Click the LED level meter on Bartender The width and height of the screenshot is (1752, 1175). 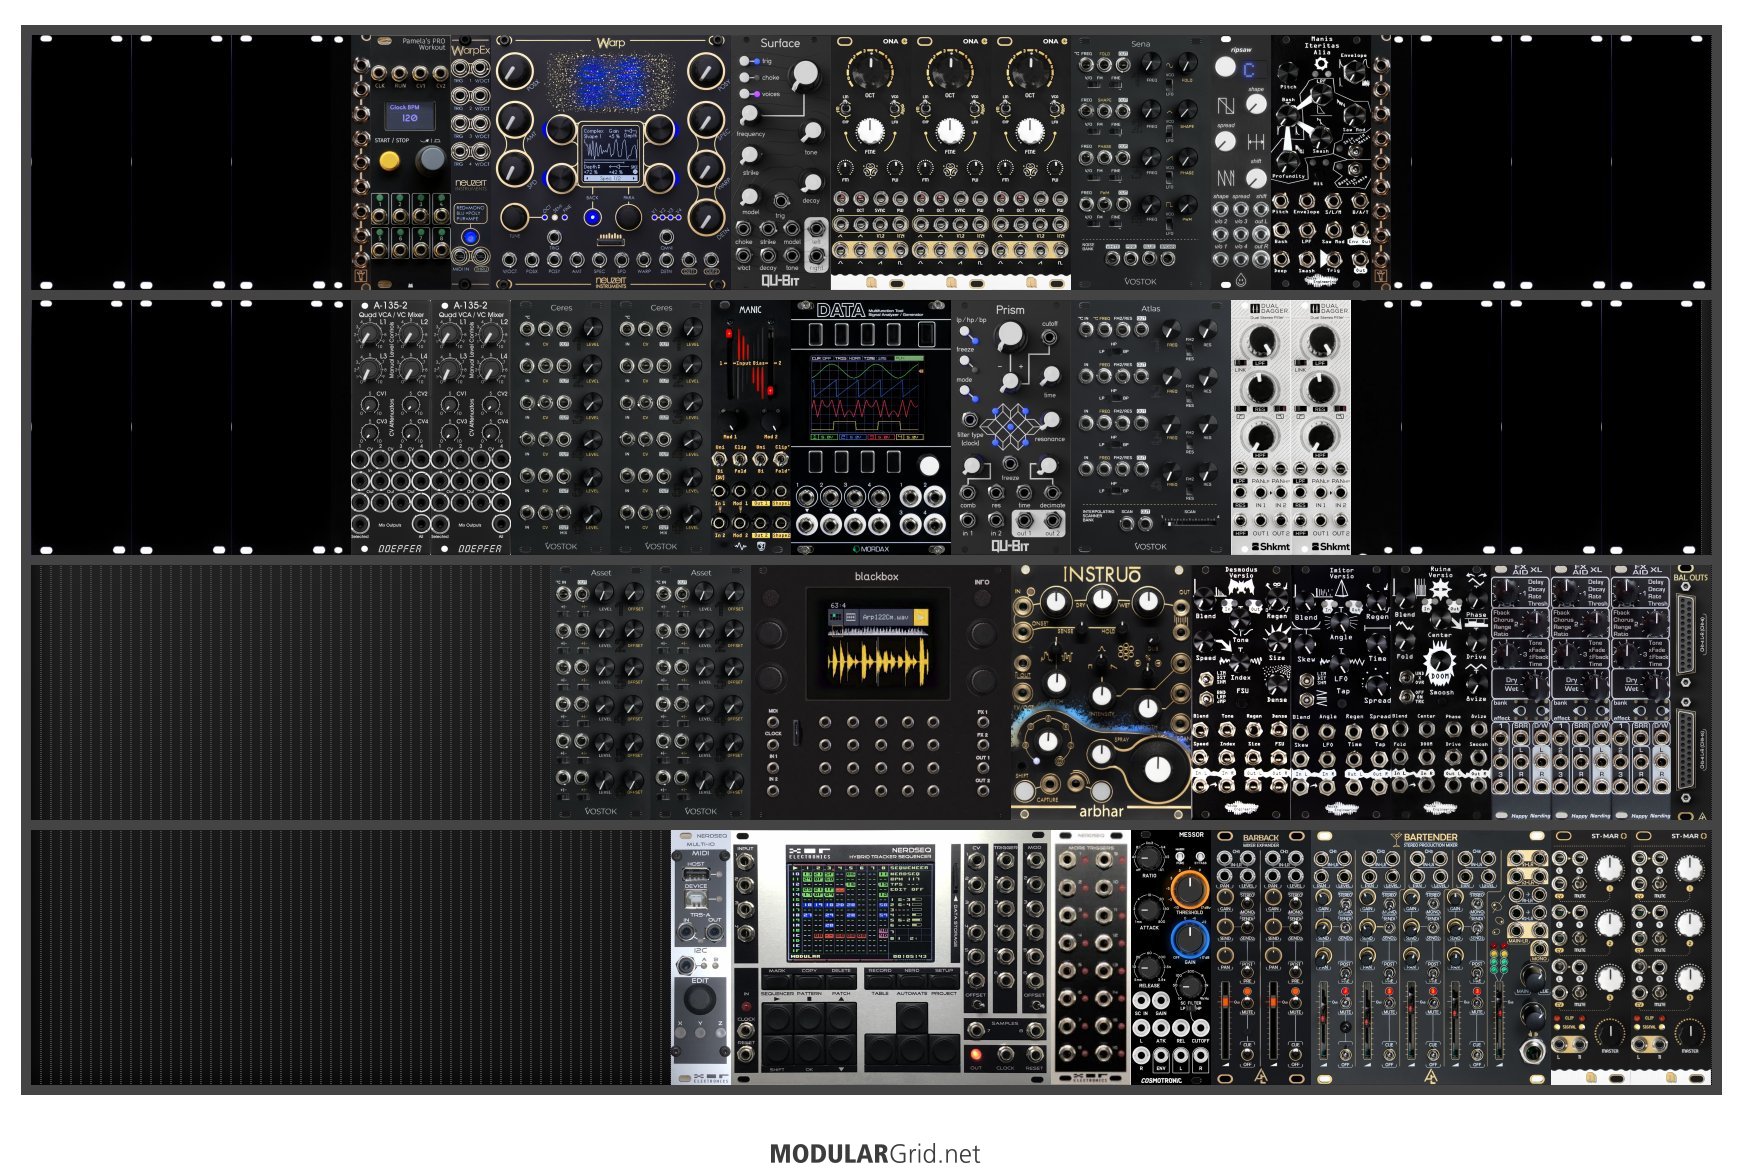point(1499,960)
